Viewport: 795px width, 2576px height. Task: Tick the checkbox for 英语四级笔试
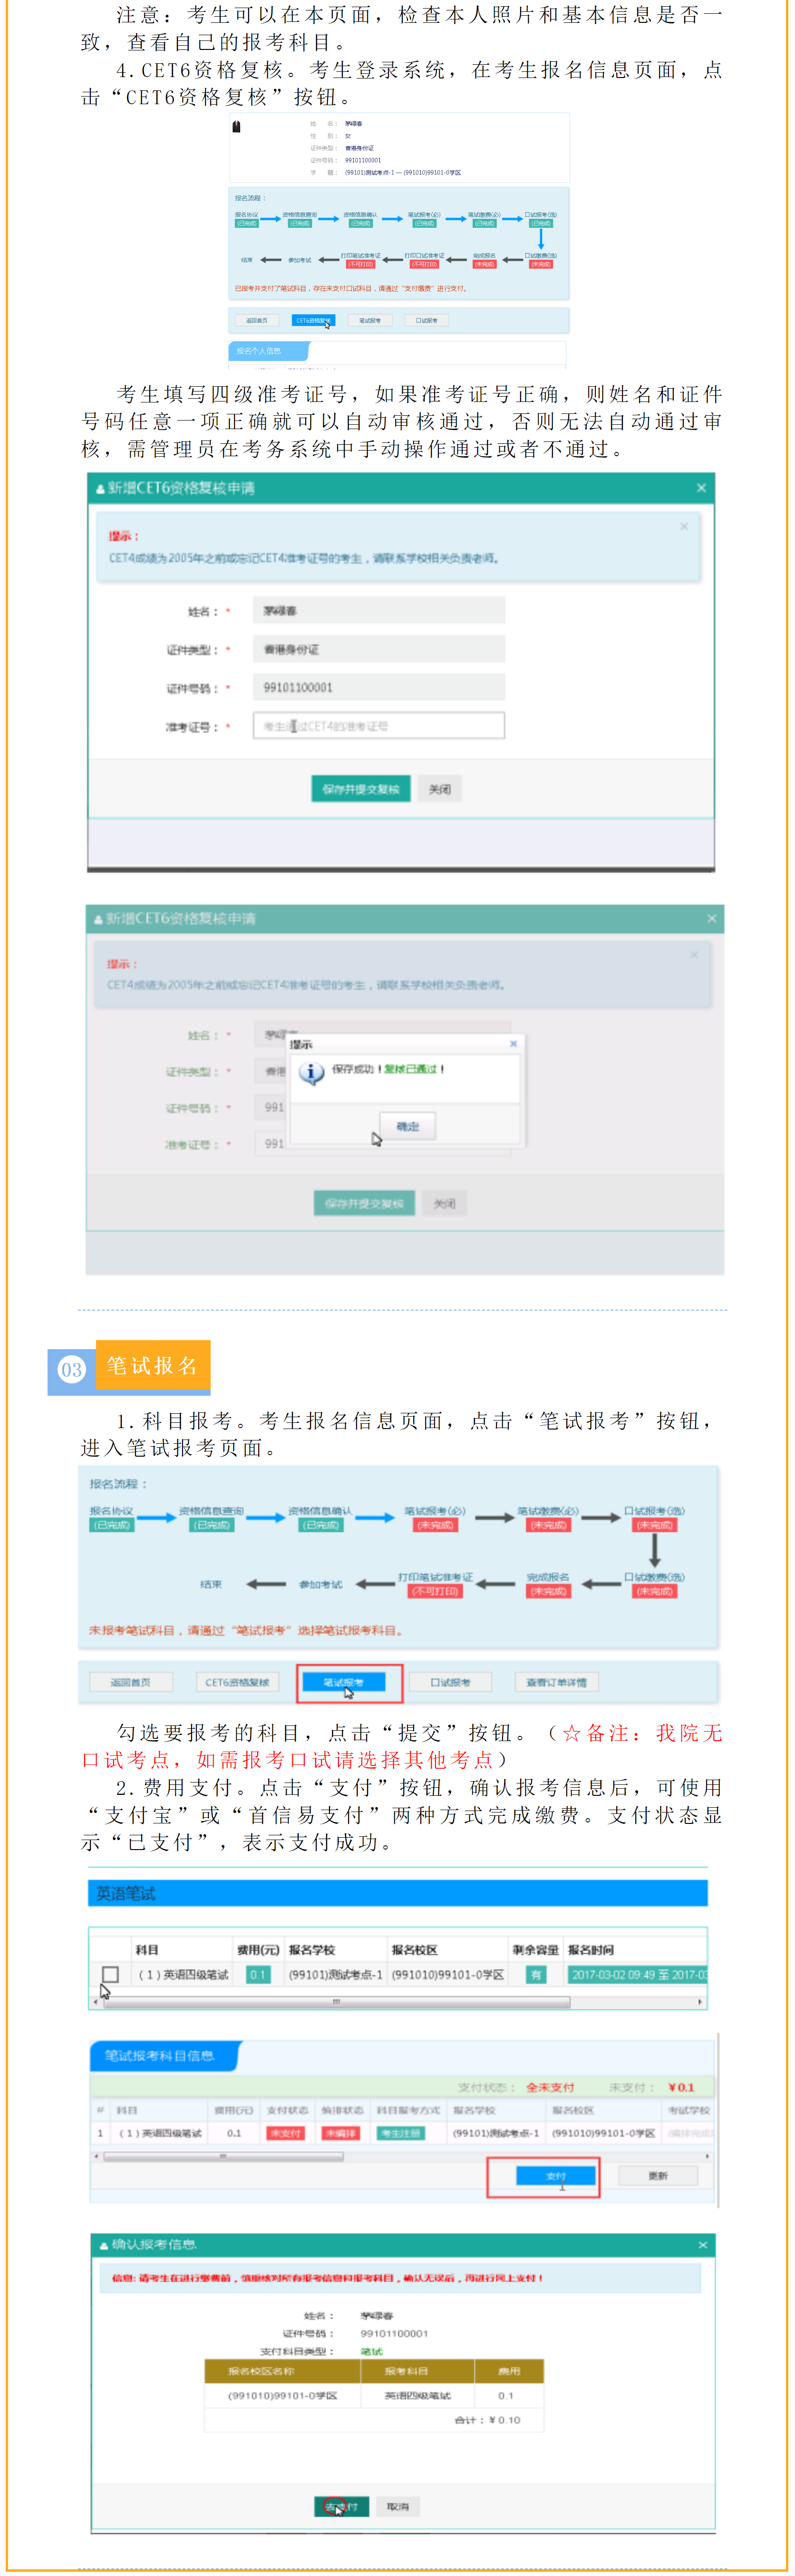(111, 1974)
